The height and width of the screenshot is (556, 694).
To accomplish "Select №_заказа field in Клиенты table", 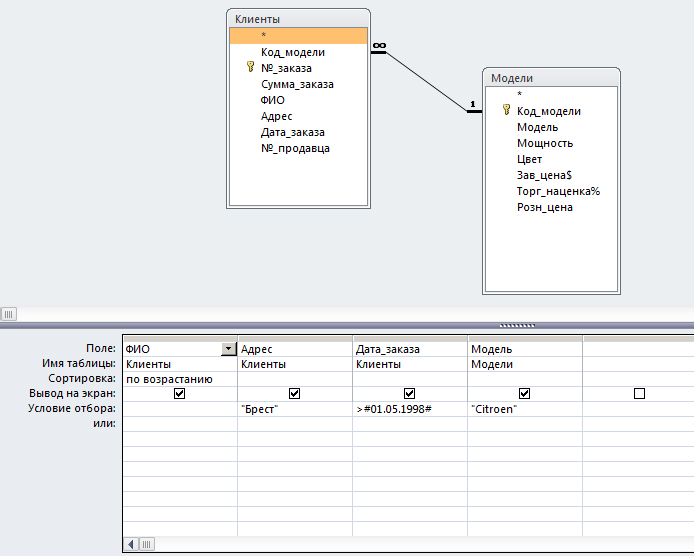I will point(298,68).
